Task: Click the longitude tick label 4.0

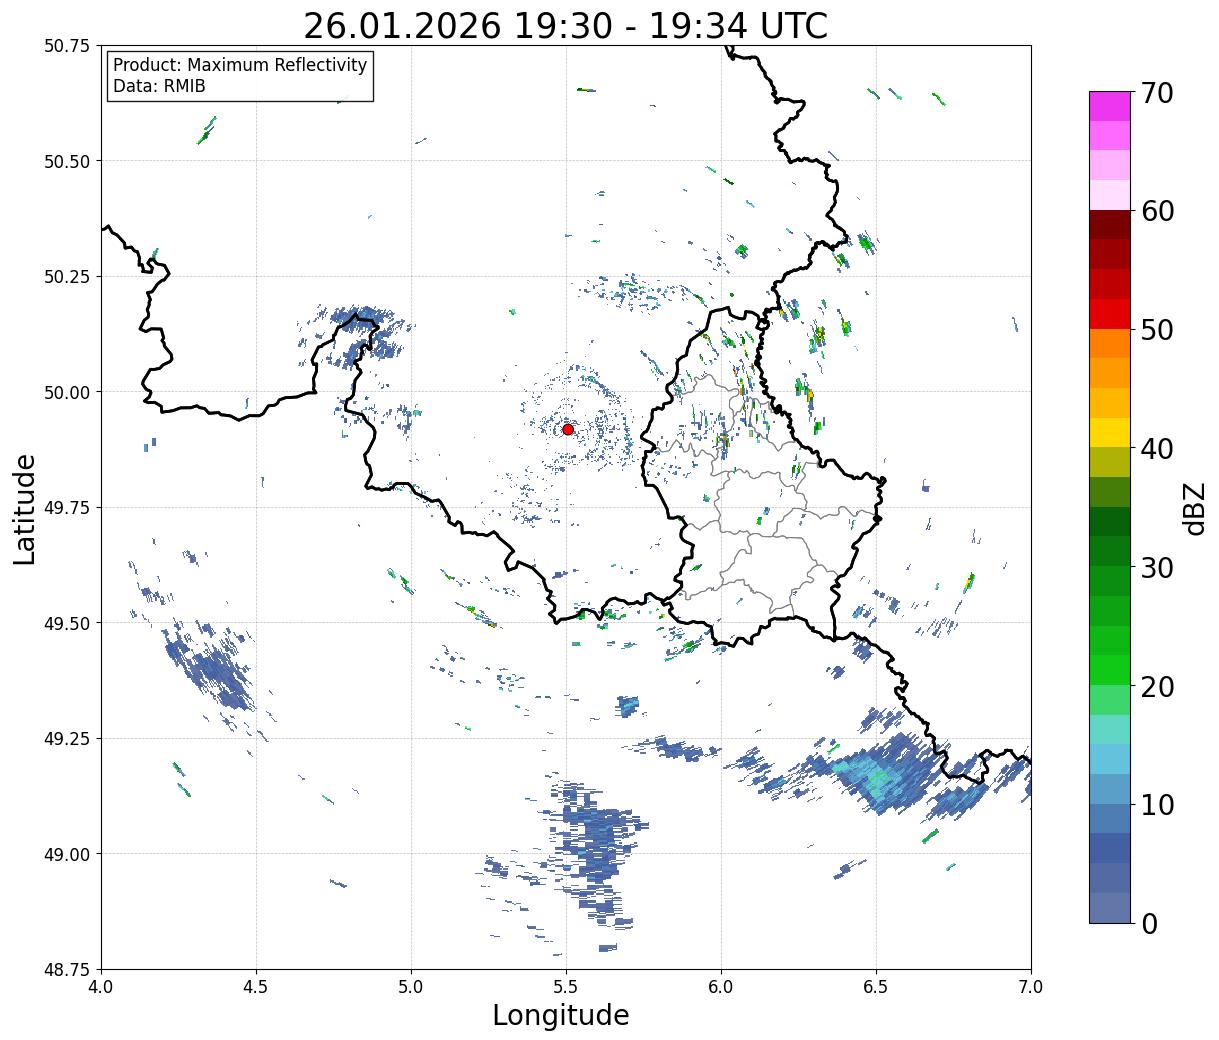Action: click(x=101, y=987)
